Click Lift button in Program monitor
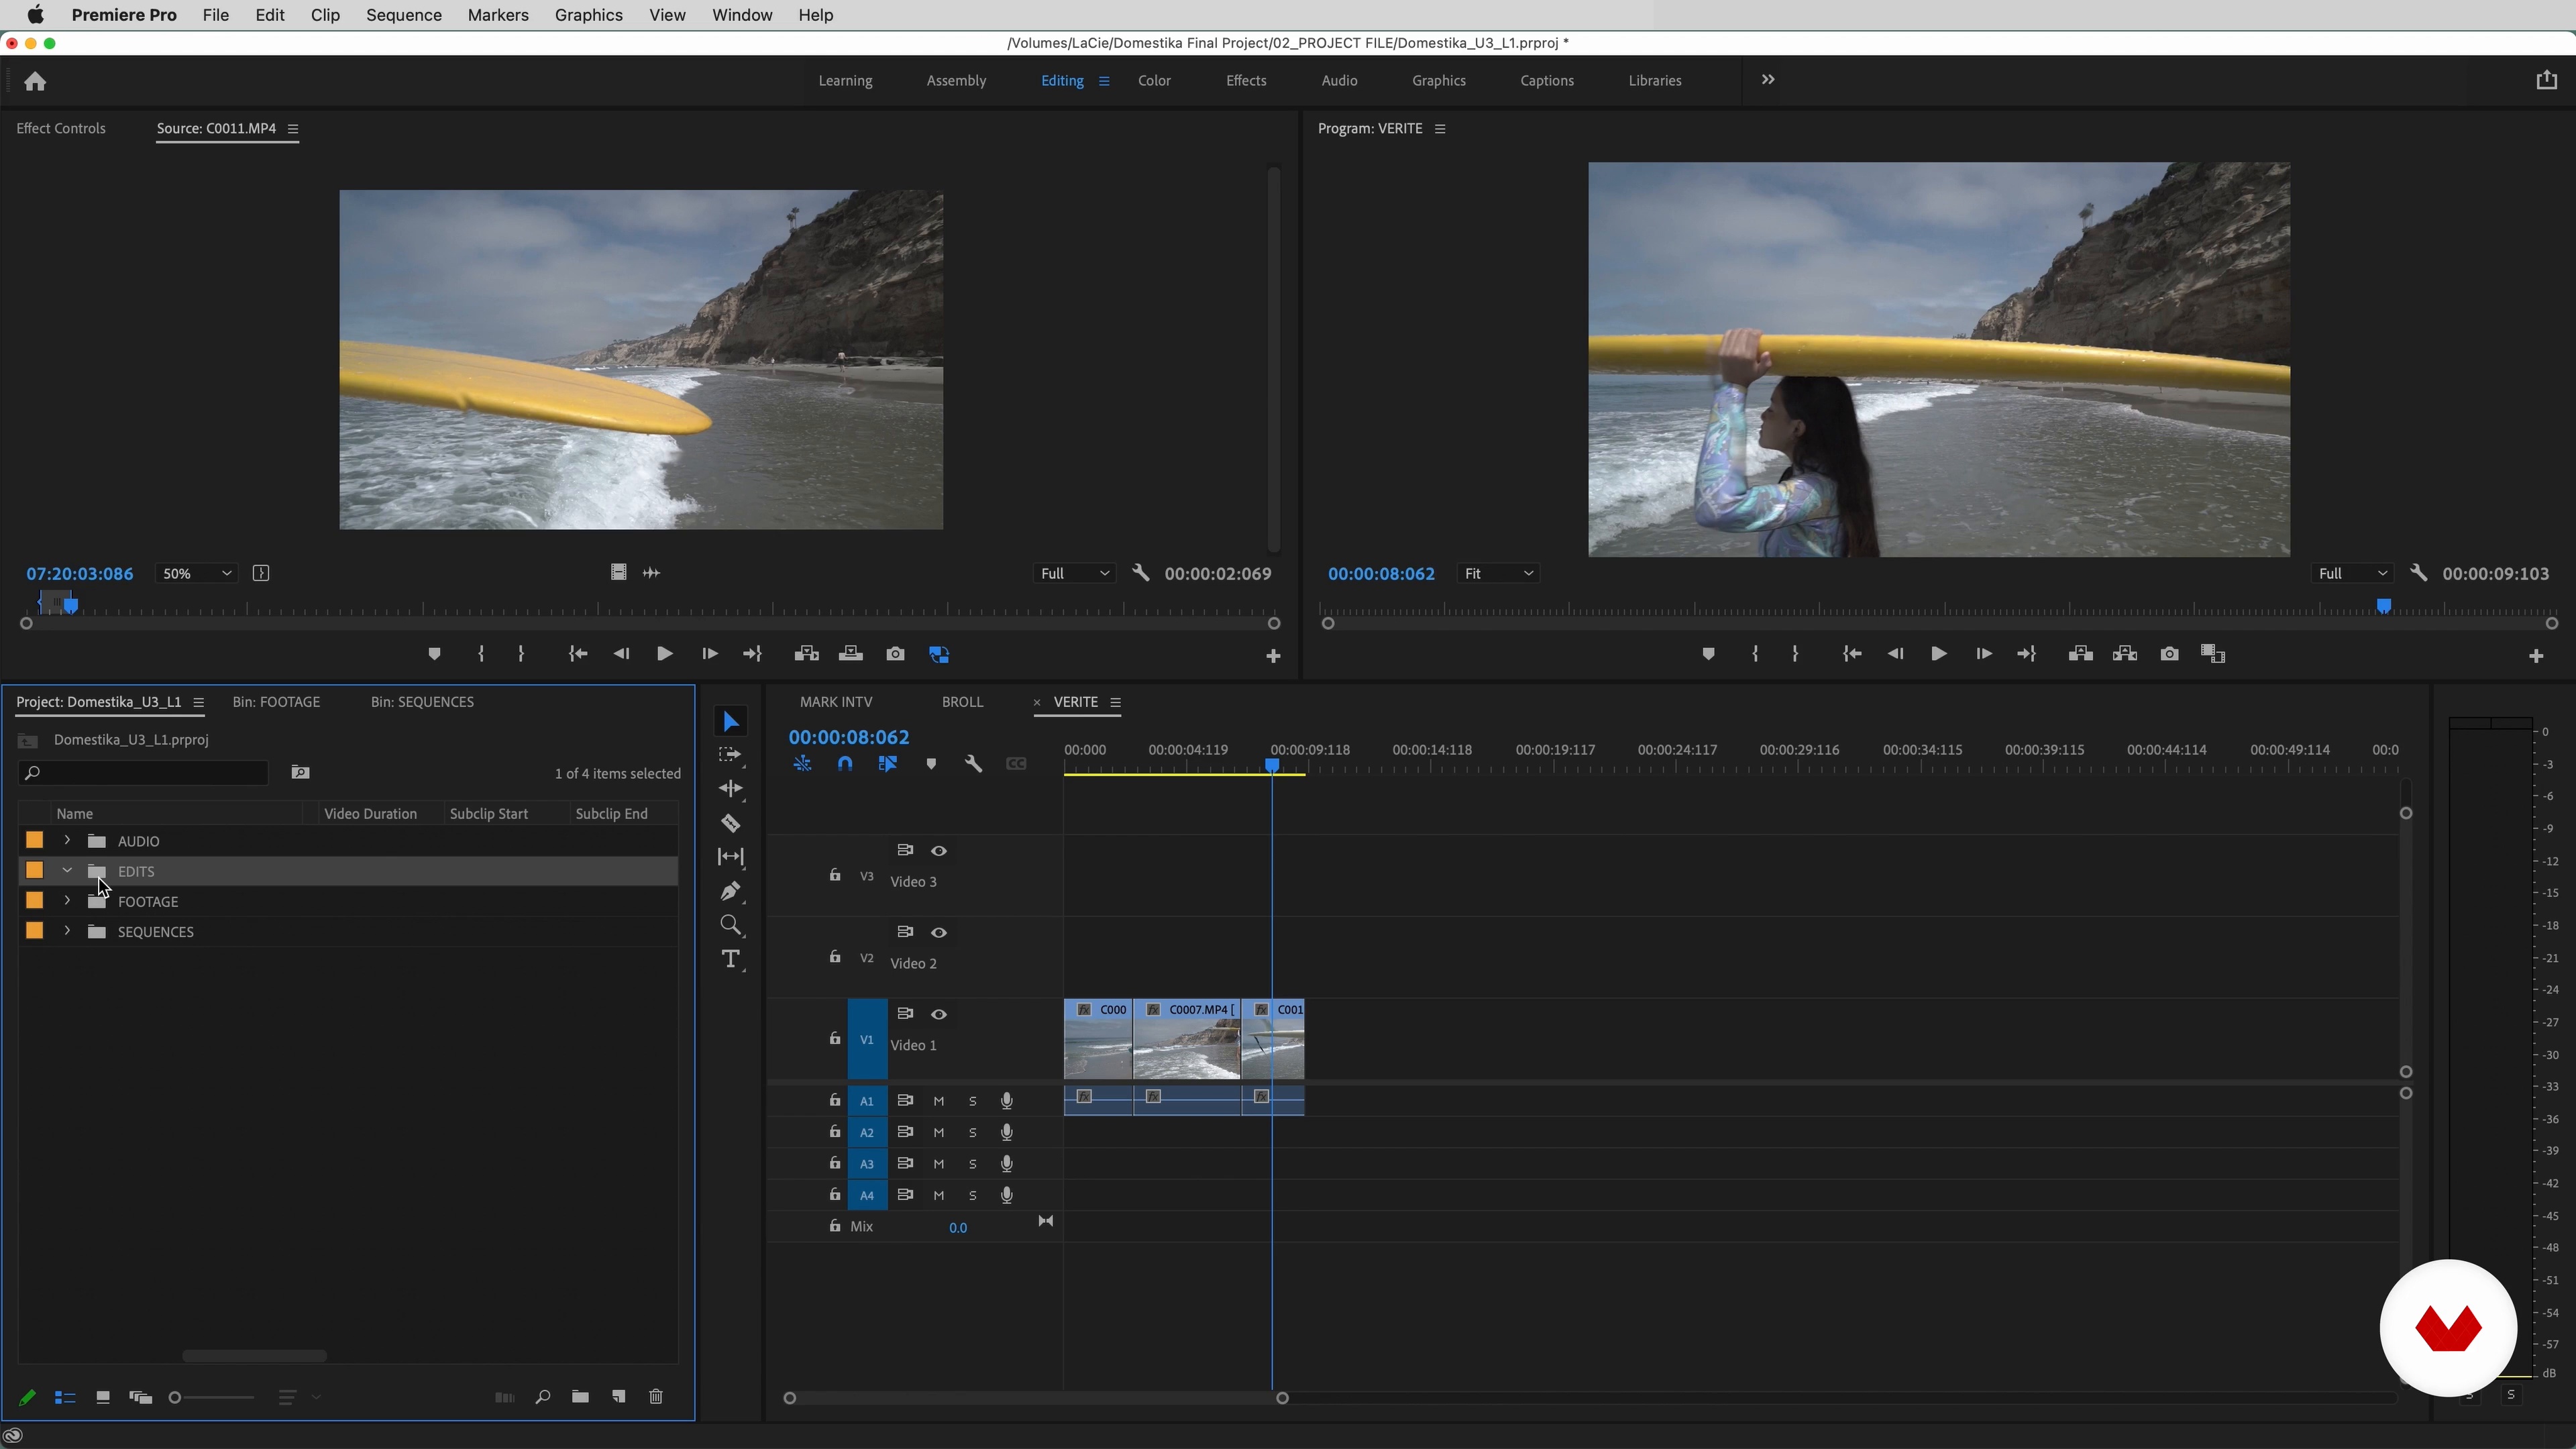This screenshot has width=2576, height=1449. point(2080,654)
